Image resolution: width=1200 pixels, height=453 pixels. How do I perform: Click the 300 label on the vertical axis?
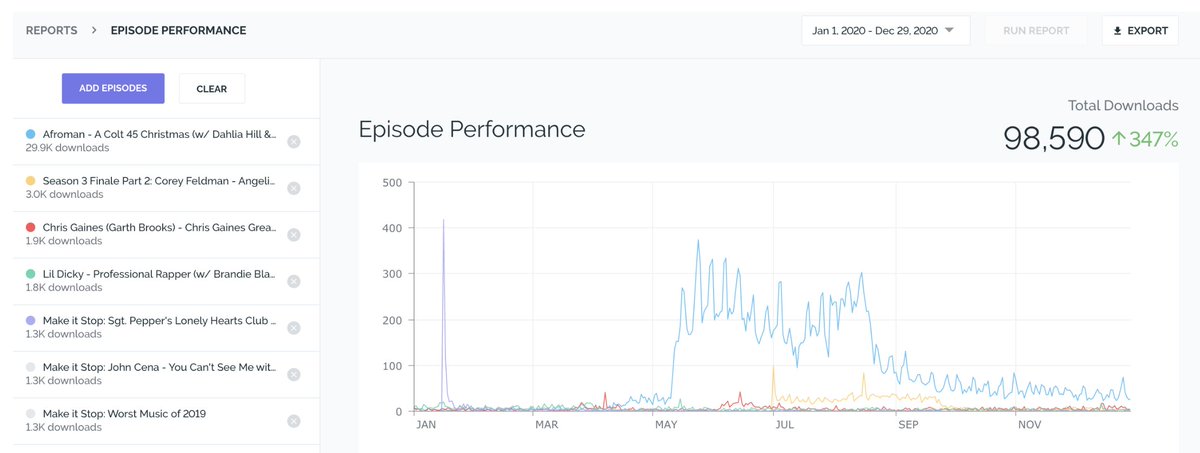pos(392,274)
